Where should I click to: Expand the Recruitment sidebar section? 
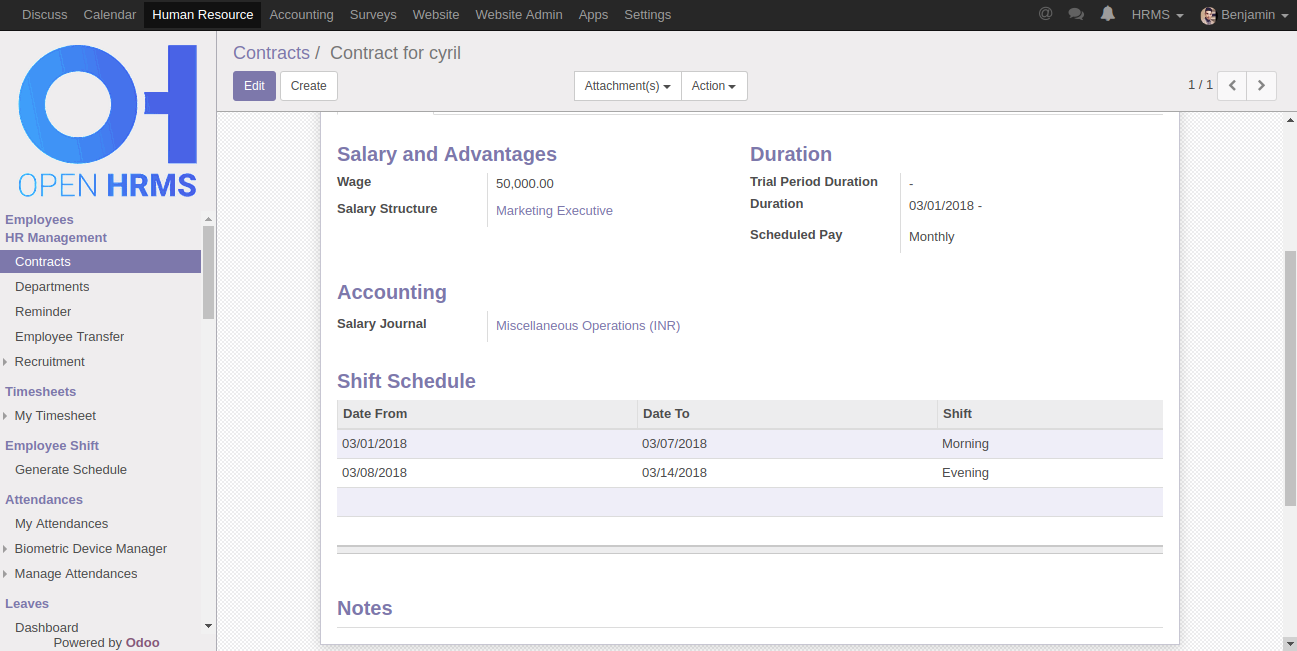(49, 362)
